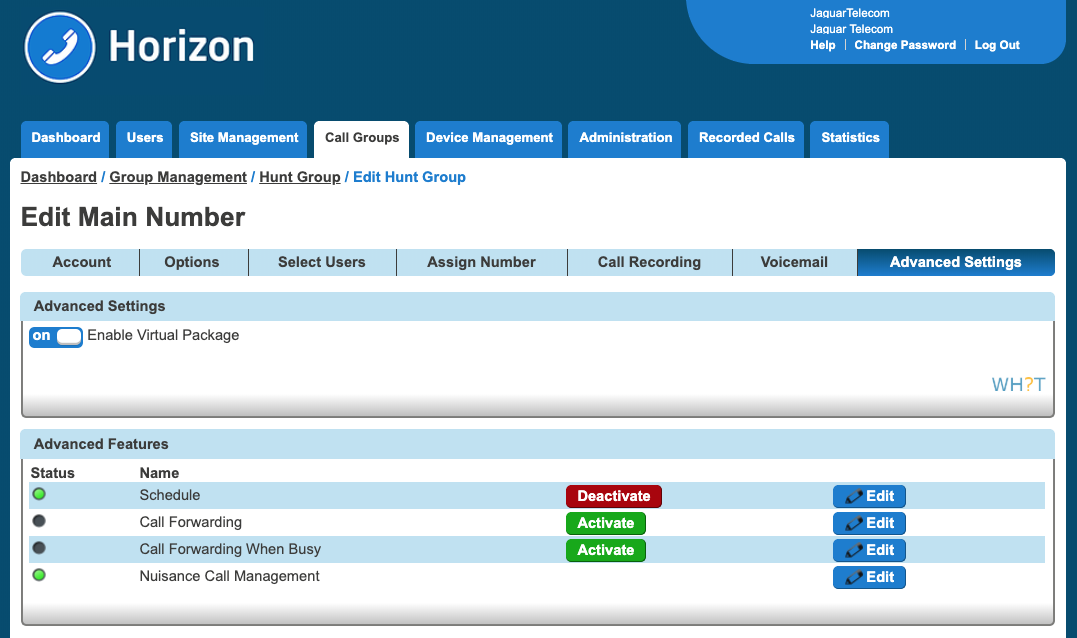
Task: Toggle the Enable Virtual Package switch
Action: pos(56,337)
